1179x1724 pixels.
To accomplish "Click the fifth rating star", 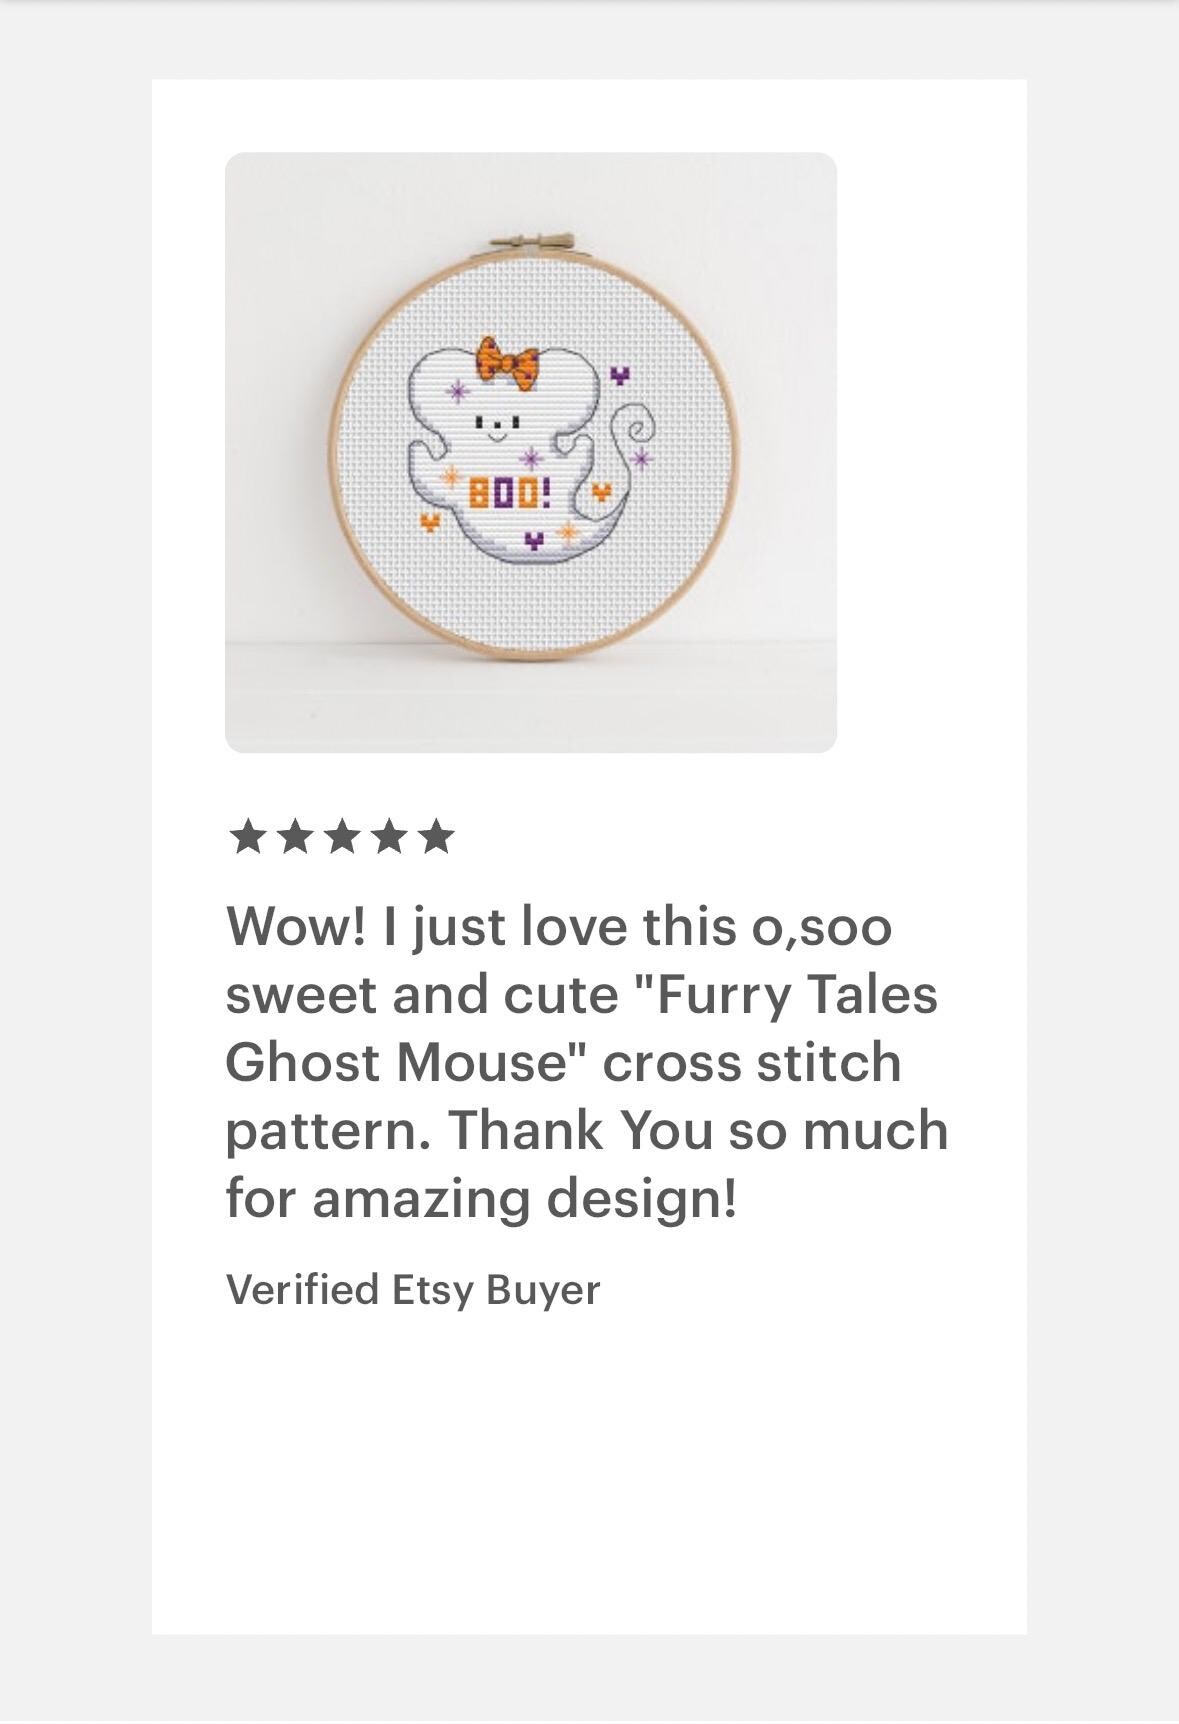I will pos(436,836).
